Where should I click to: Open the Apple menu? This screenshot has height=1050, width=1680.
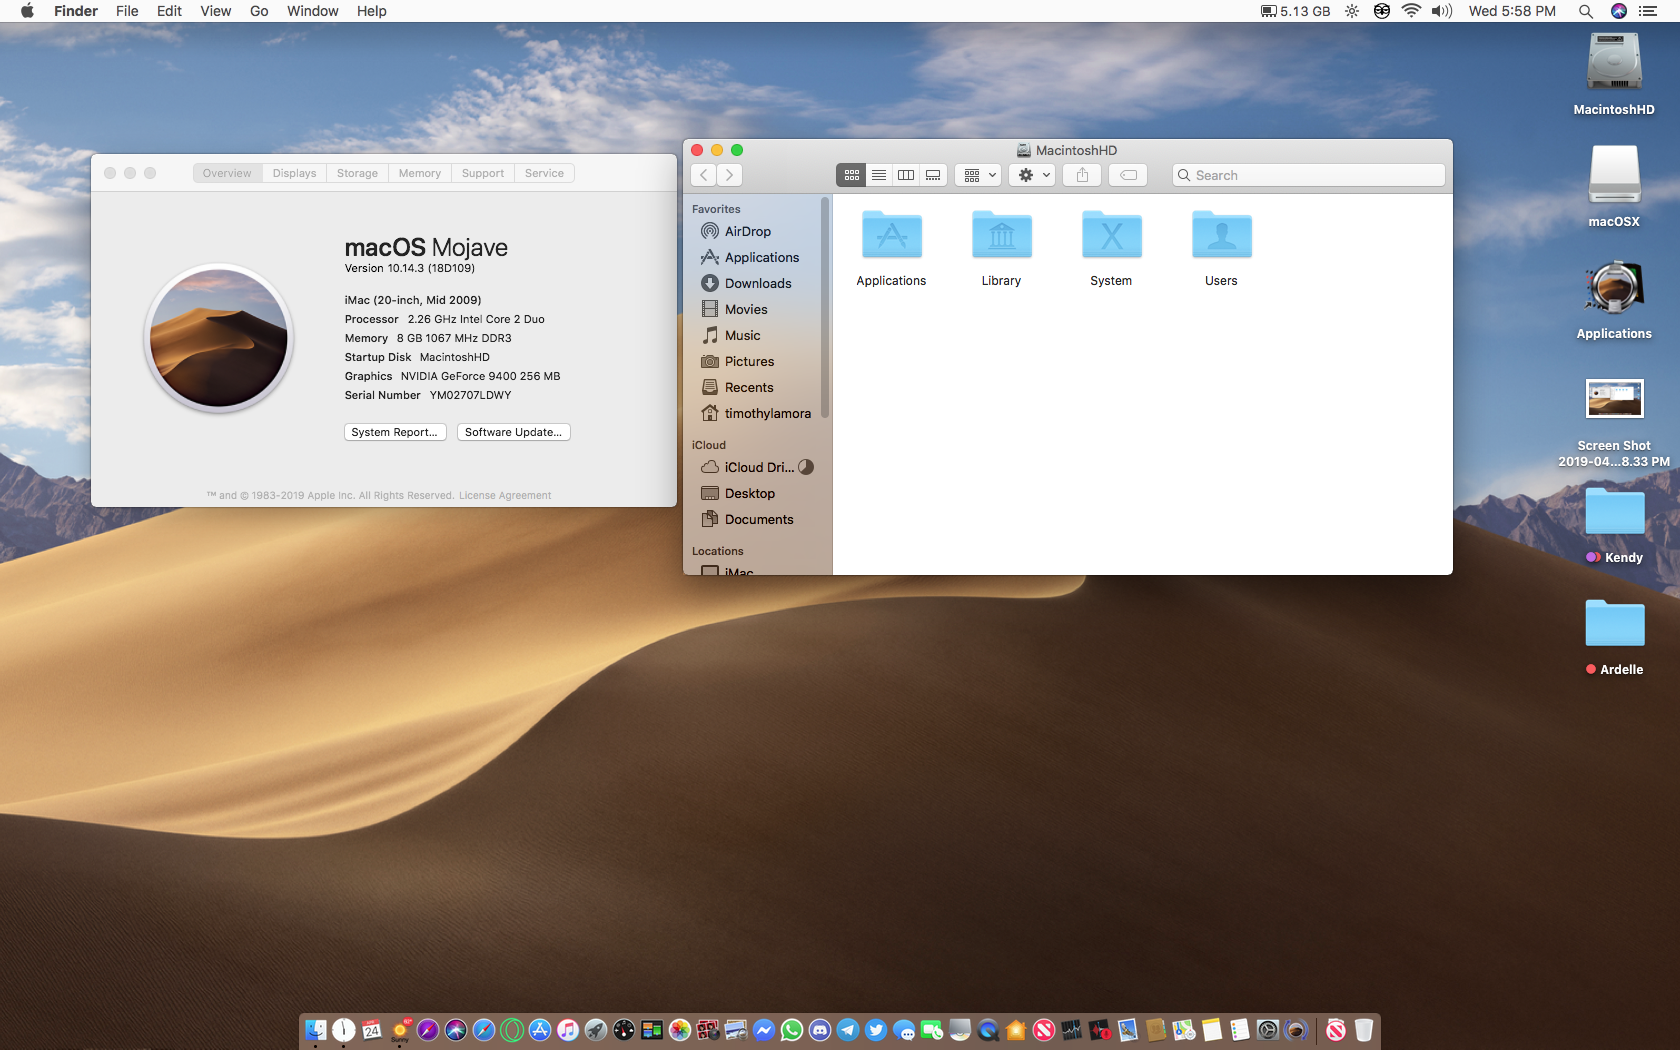27,11
